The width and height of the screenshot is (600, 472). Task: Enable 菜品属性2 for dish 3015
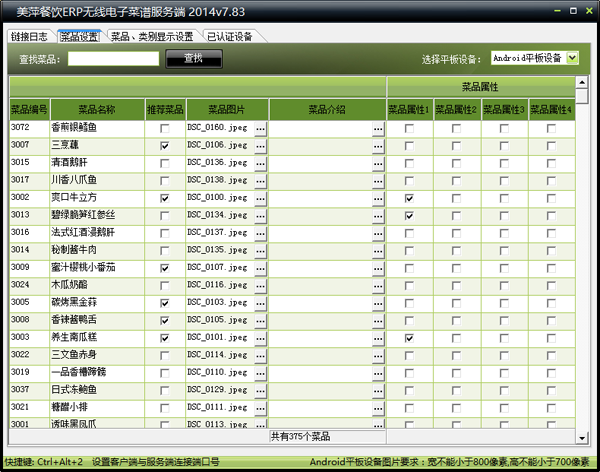(456, 163)
